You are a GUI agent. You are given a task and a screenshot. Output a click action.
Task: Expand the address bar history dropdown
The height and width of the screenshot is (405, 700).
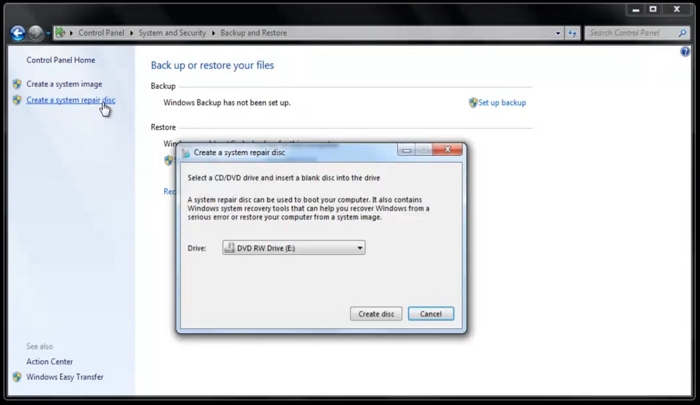click(558, 33)
